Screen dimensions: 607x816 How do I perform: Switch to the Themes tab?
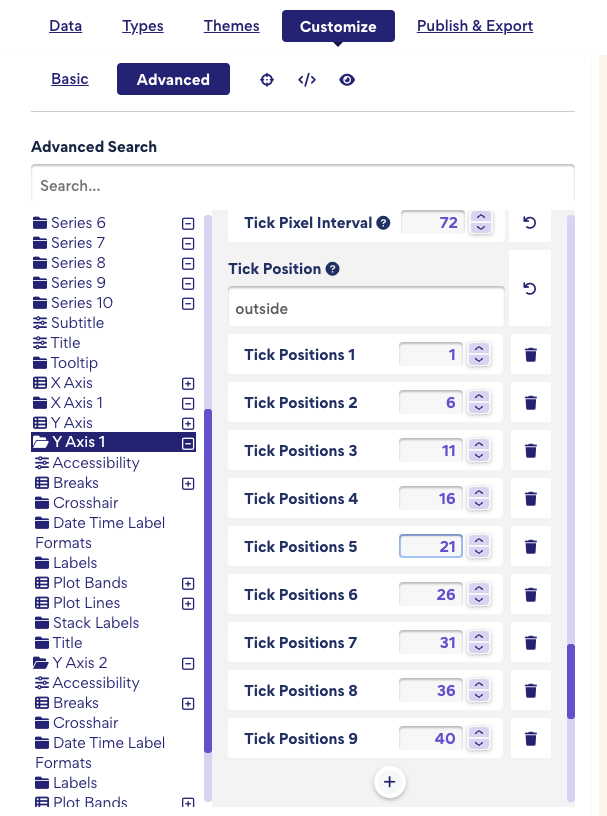tap(231, 26)
